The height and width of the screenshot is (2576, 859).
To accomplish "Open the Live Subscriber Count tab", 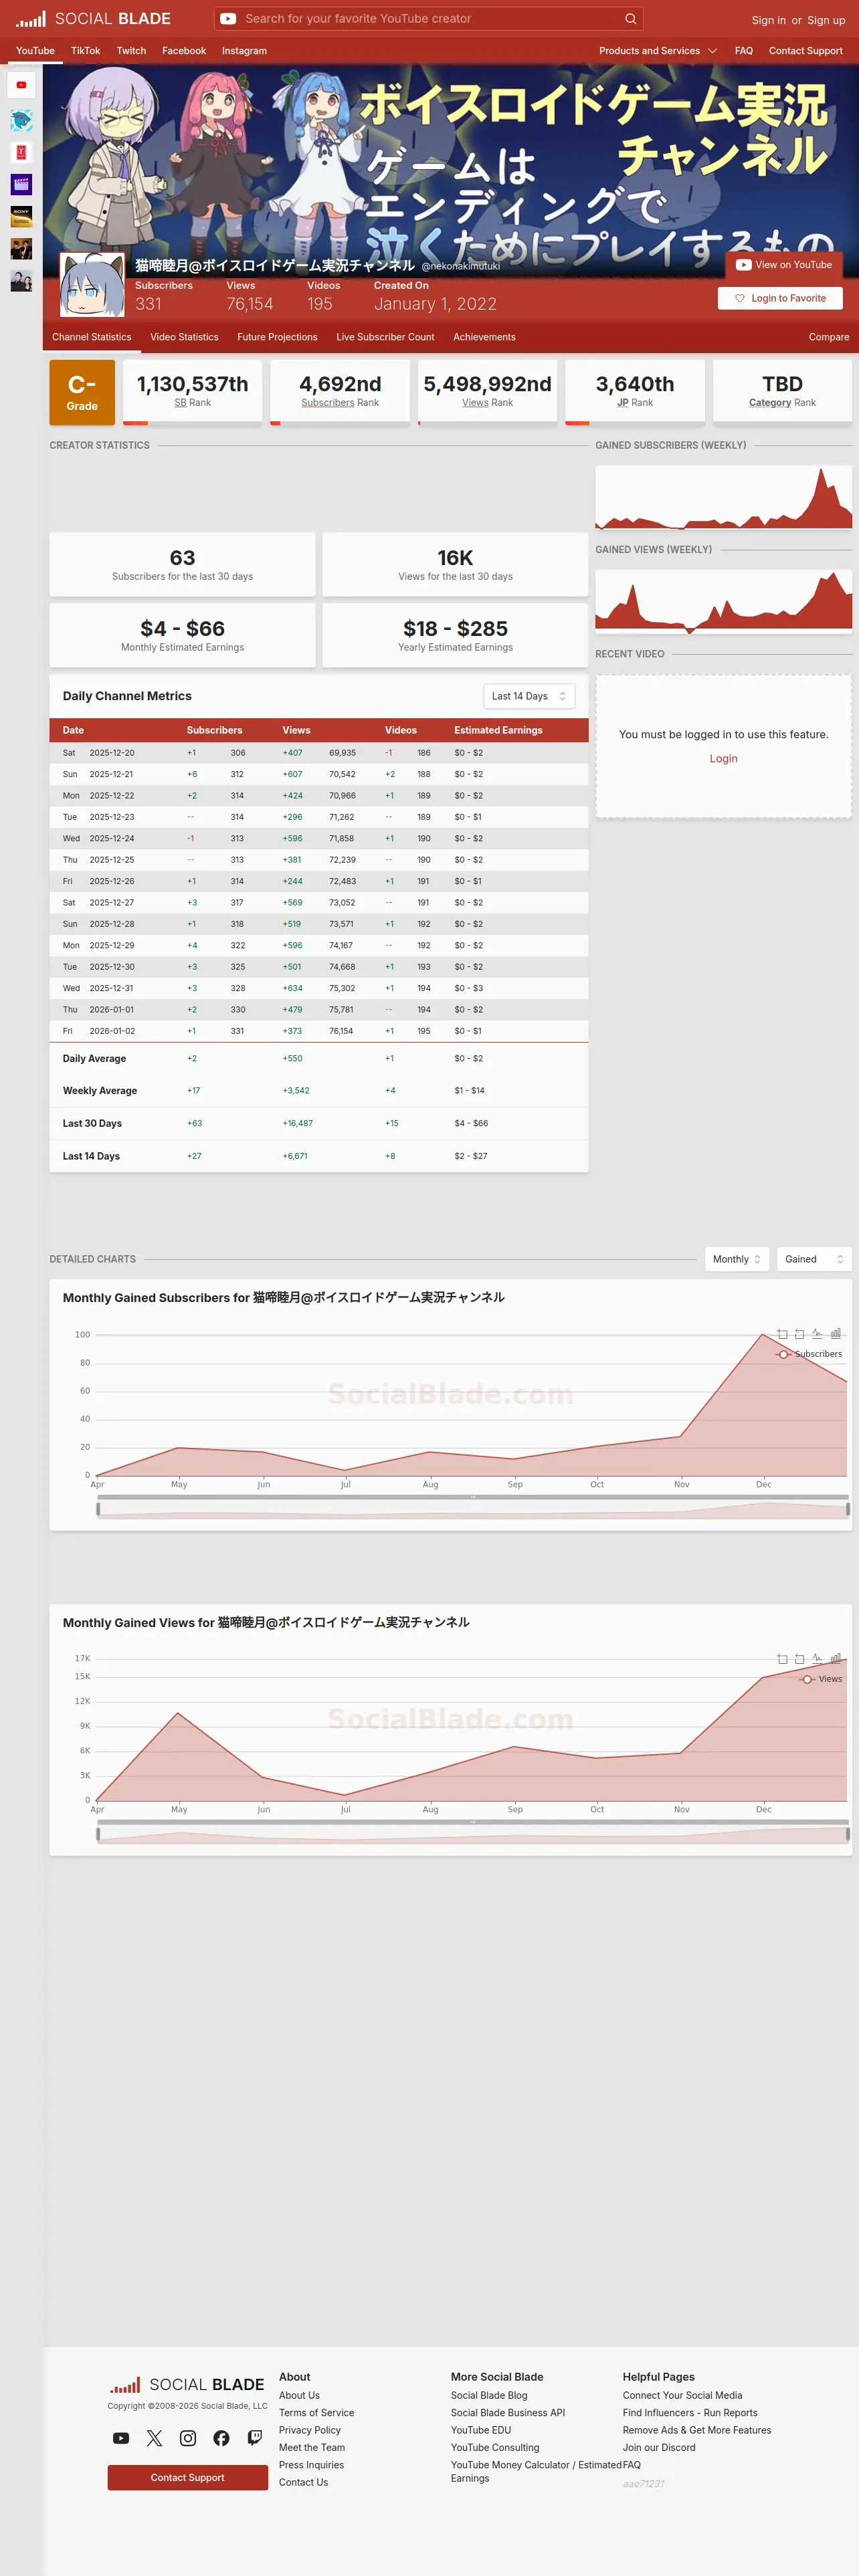I will (x=385, y=337).
